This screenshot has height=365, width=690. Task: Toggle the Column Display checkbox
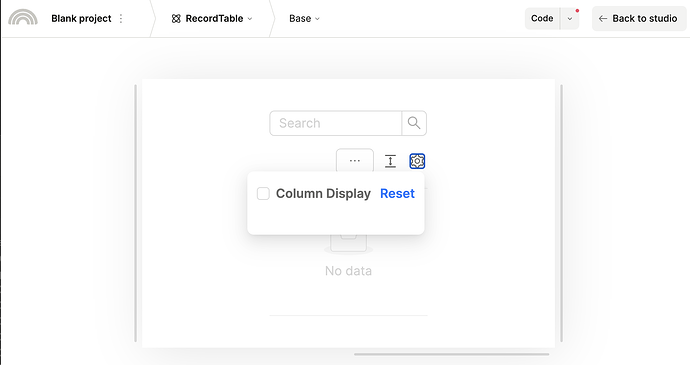(263, 193)
